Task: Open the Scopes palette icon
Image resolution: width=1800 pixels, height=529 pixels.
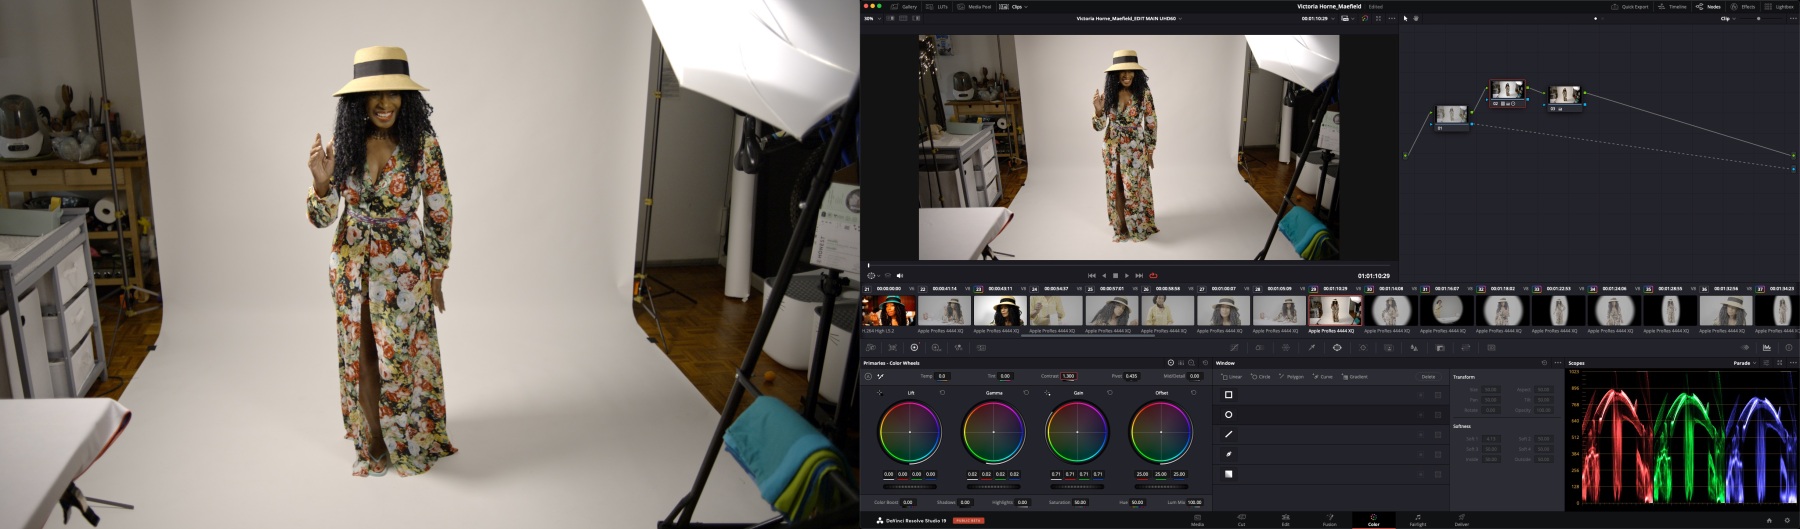Action: (x=1767, y=348)
